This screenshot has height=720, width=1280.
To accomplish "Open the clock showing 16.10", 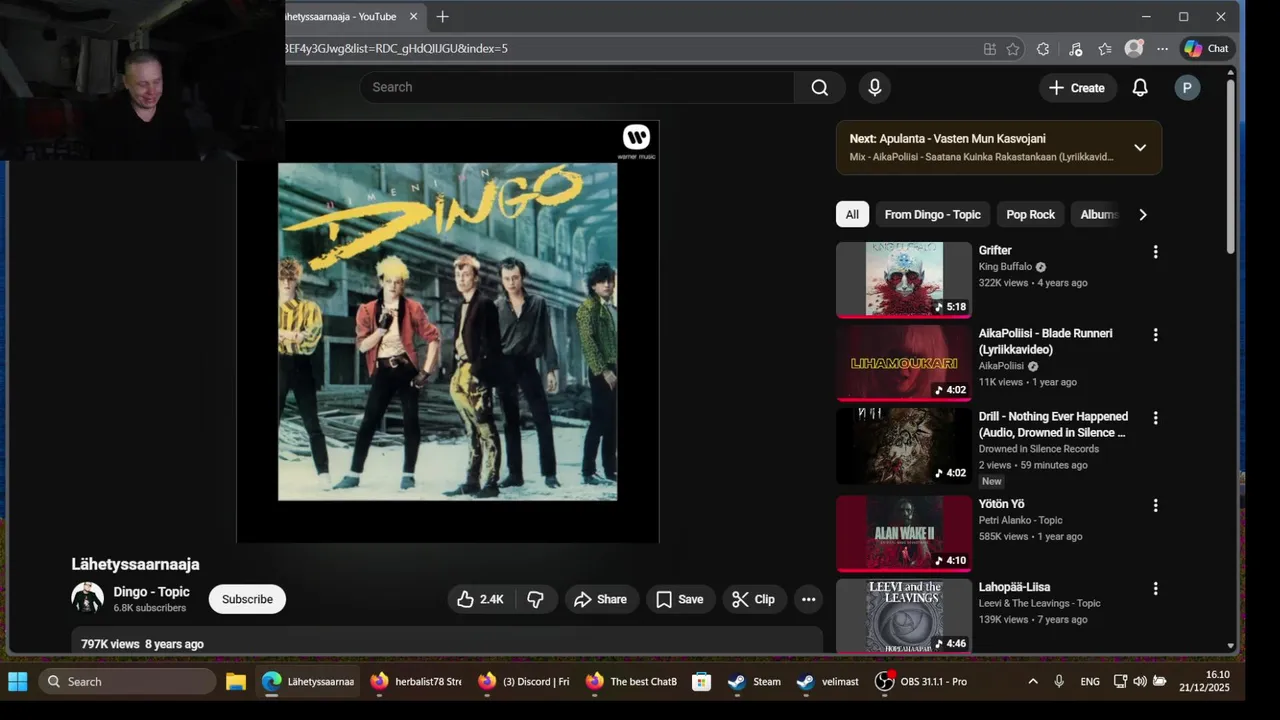I will [x=1204, y=681].
